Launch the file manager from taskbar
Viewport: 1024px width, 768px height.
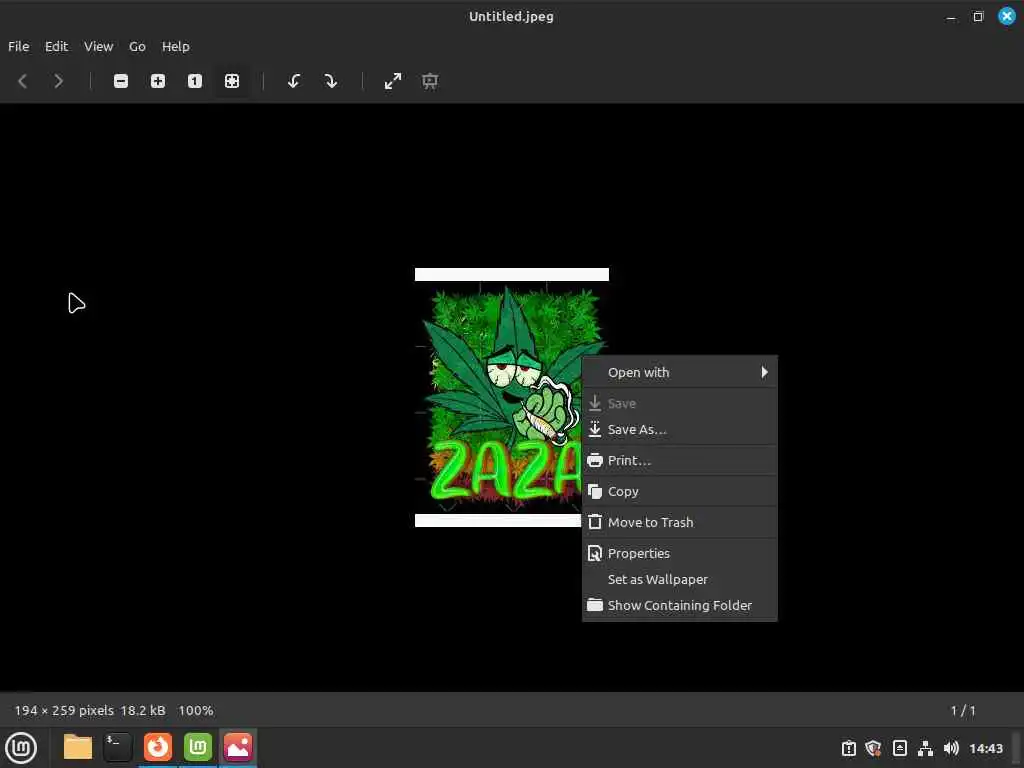(x=78, y=747)
